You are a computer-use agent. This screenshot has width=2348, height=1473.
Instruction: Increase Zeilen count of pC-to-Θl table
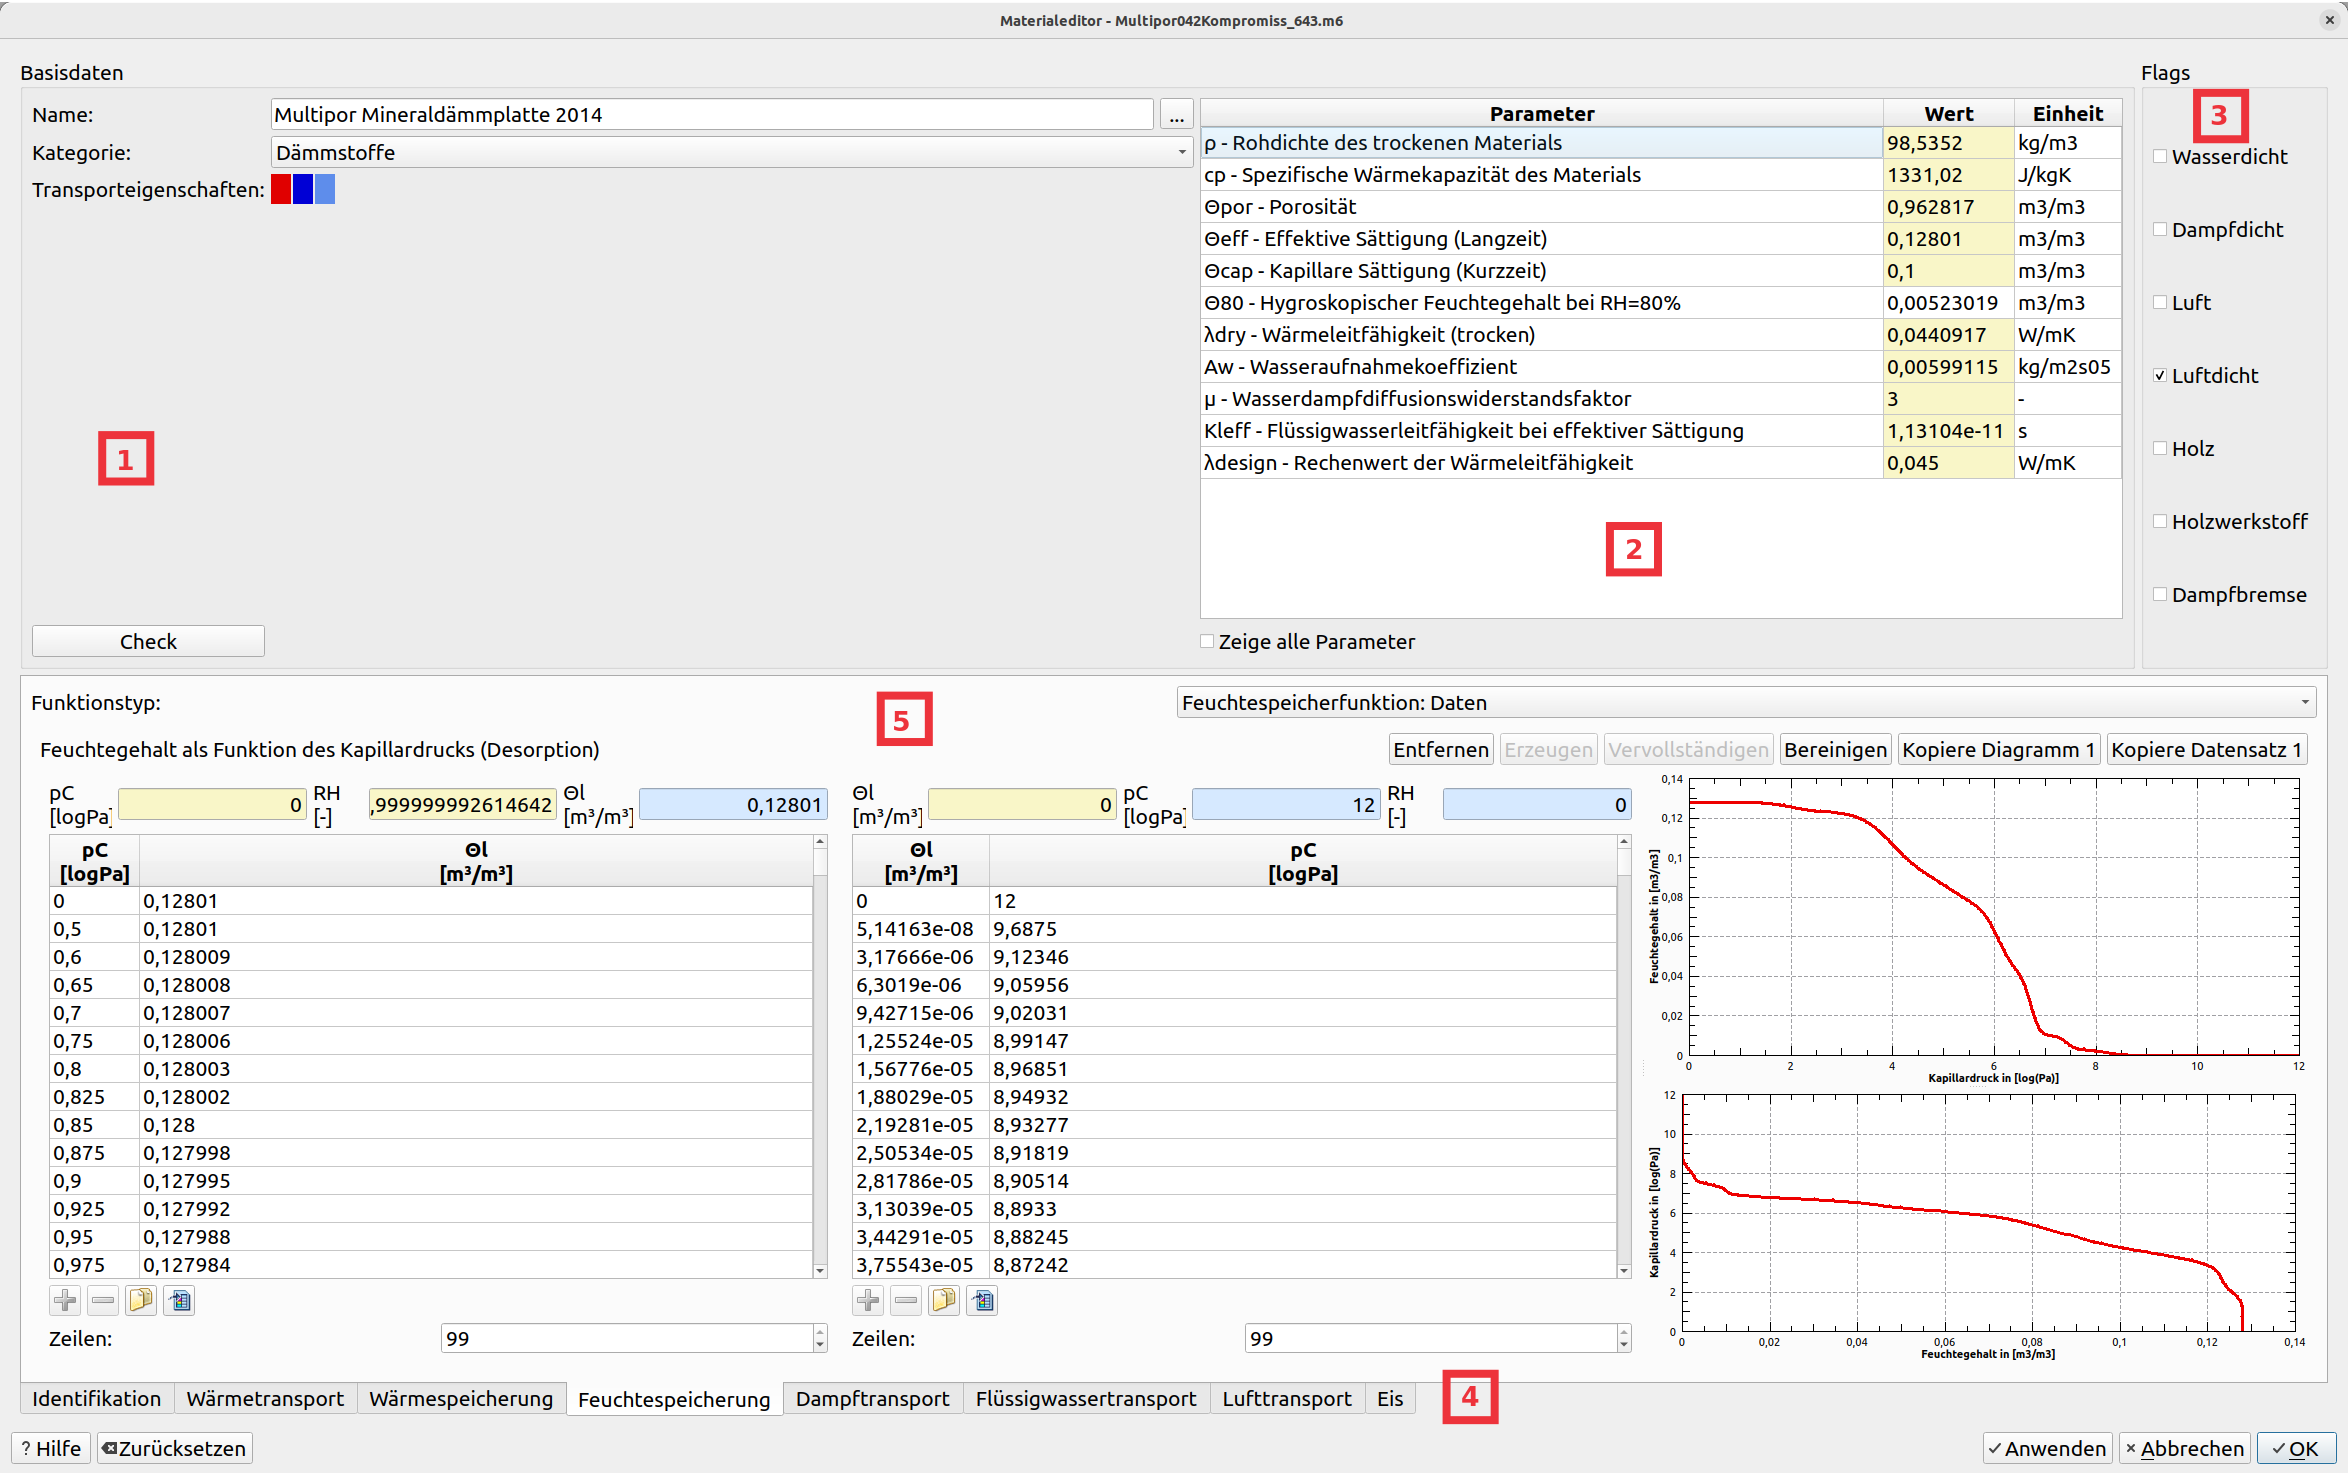[x=820, y=1331]
